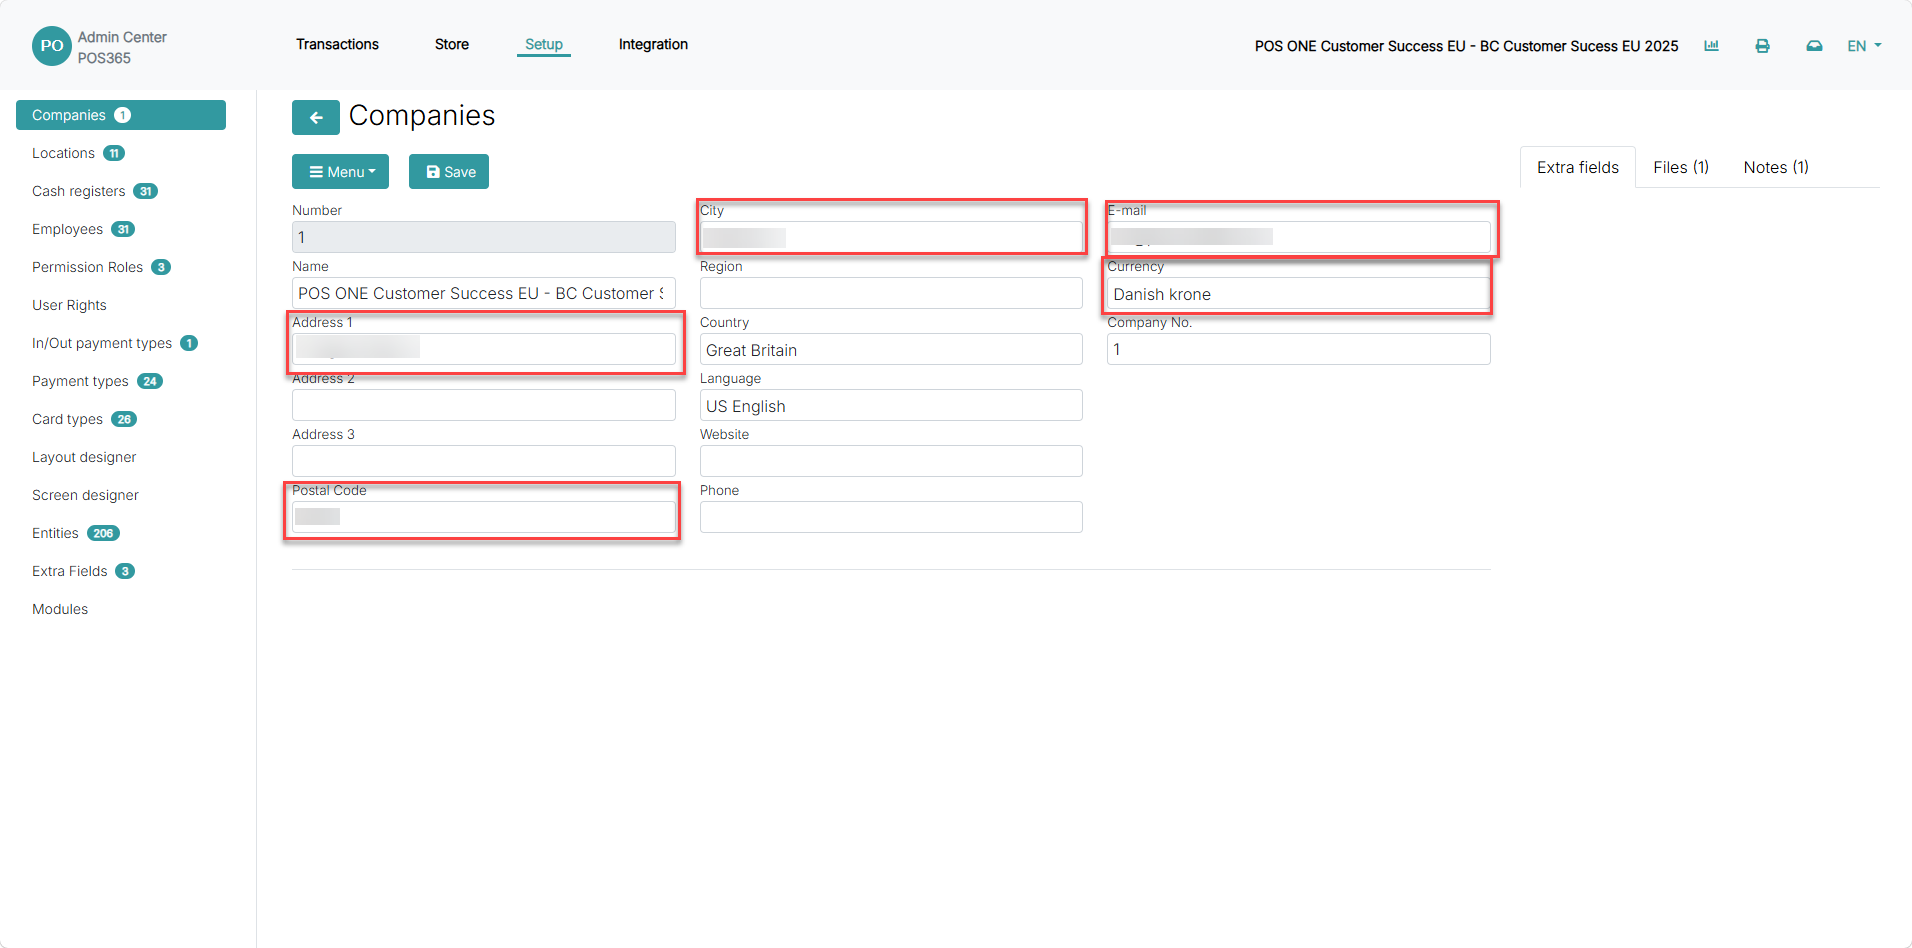This screenshot has height=948, width=1912.
Task: Click the City input field
Action: 891,237
